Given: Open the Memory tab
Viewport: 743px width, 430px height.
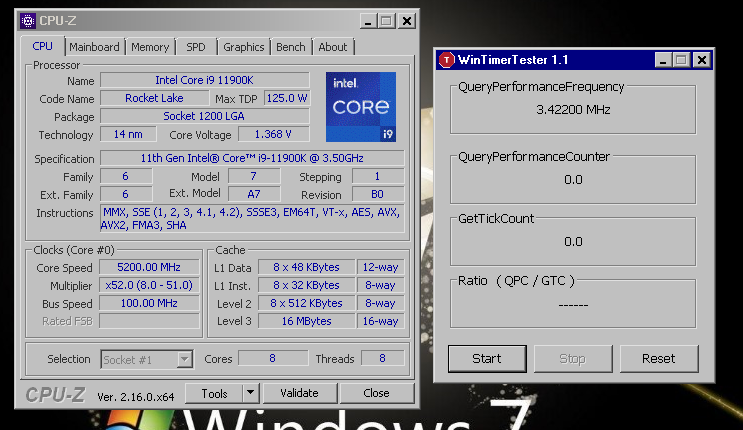Looking at the screenshot, I should [150, 47].
